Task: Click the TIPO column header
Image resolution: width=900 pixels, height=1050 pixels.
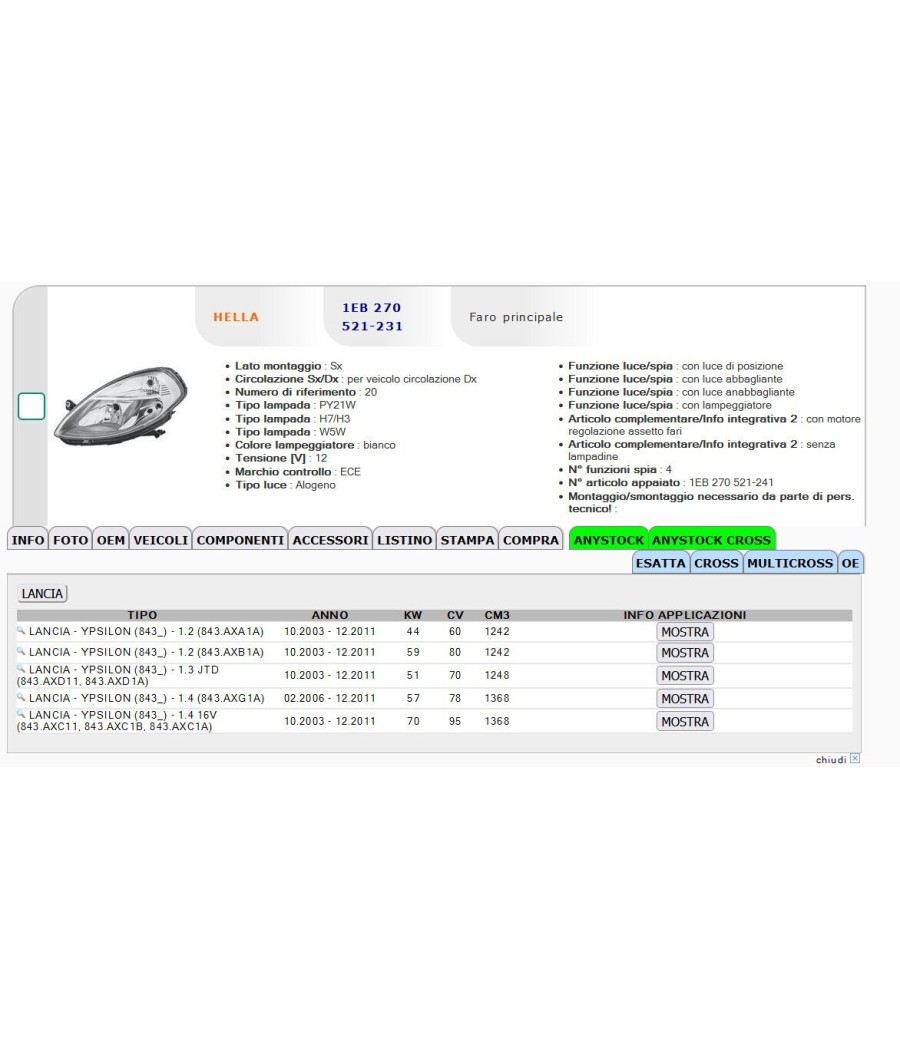Action: pos(142,615)
